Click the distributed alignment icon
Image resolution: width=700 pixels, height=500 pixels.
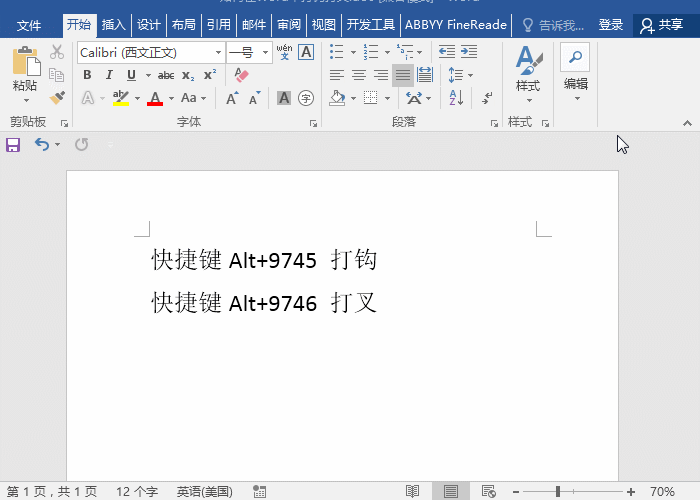425,75
